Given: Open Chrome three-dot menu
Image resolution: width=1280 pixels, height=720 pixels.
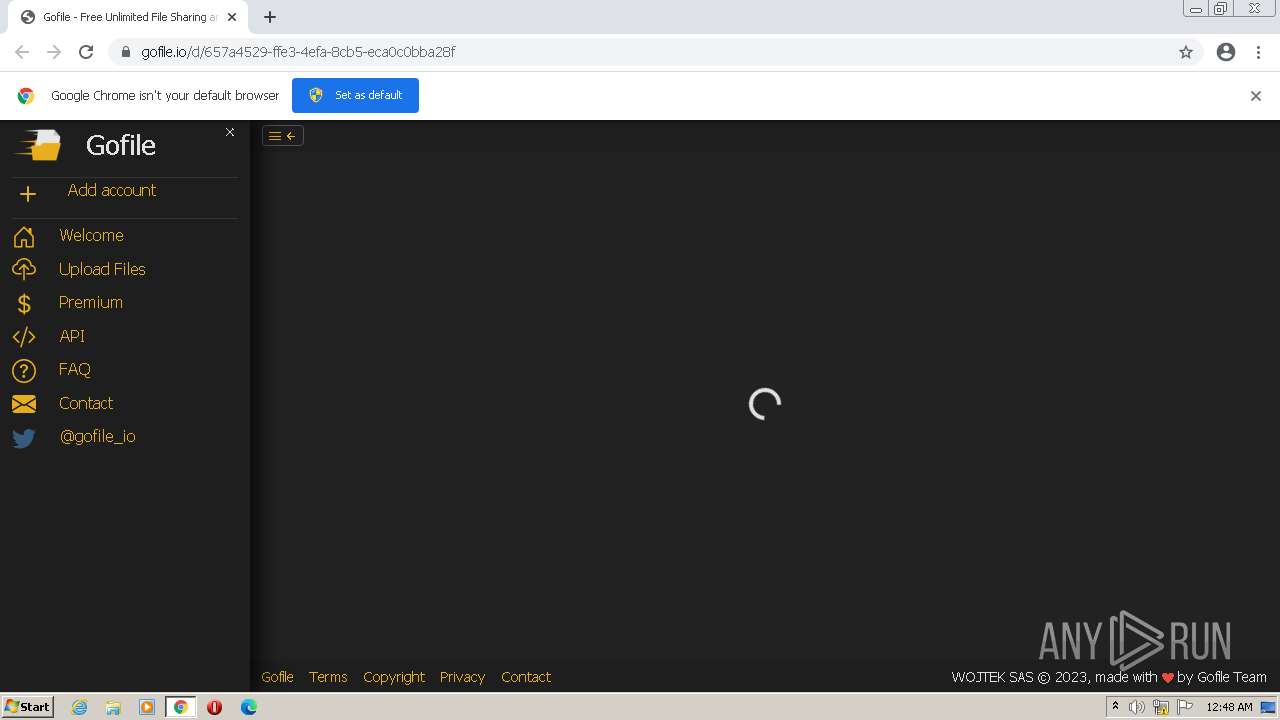Looking at the screenshot, I should click(x=1258, y=52).
